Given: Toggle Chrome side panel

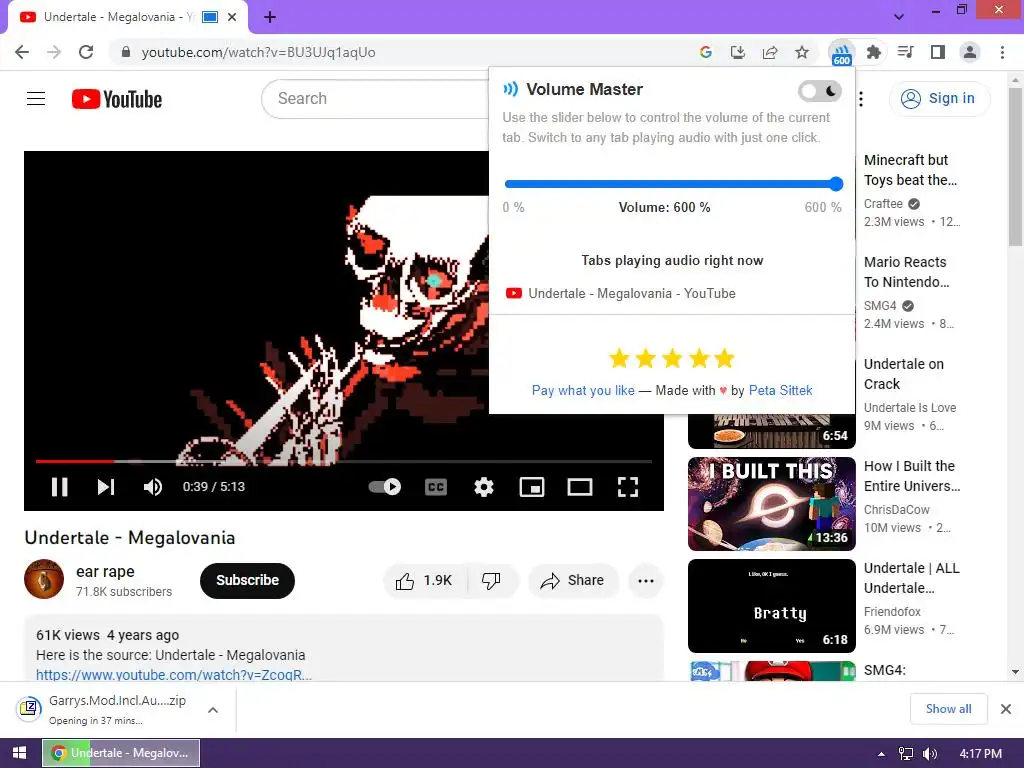Looking at the screenshot, I should coord(938,52).
